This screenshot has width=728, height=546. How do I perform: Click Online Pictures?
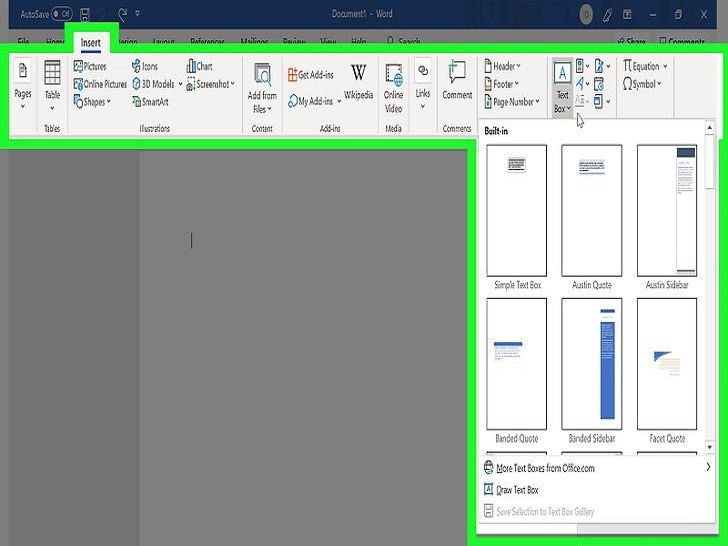(100, 84)
